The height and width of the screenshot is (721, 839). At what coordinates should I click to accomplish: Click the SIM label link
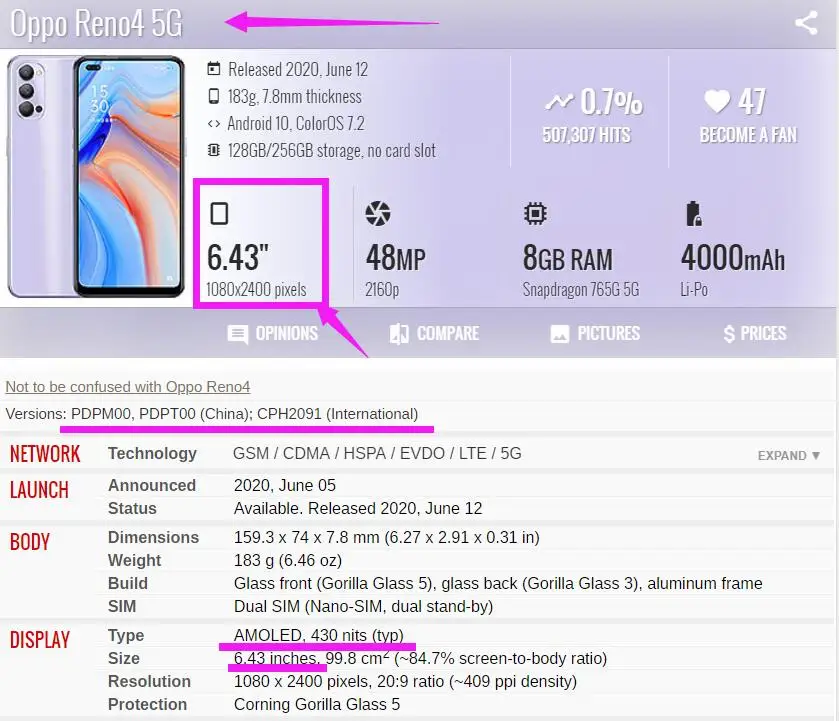pos(122,606)
